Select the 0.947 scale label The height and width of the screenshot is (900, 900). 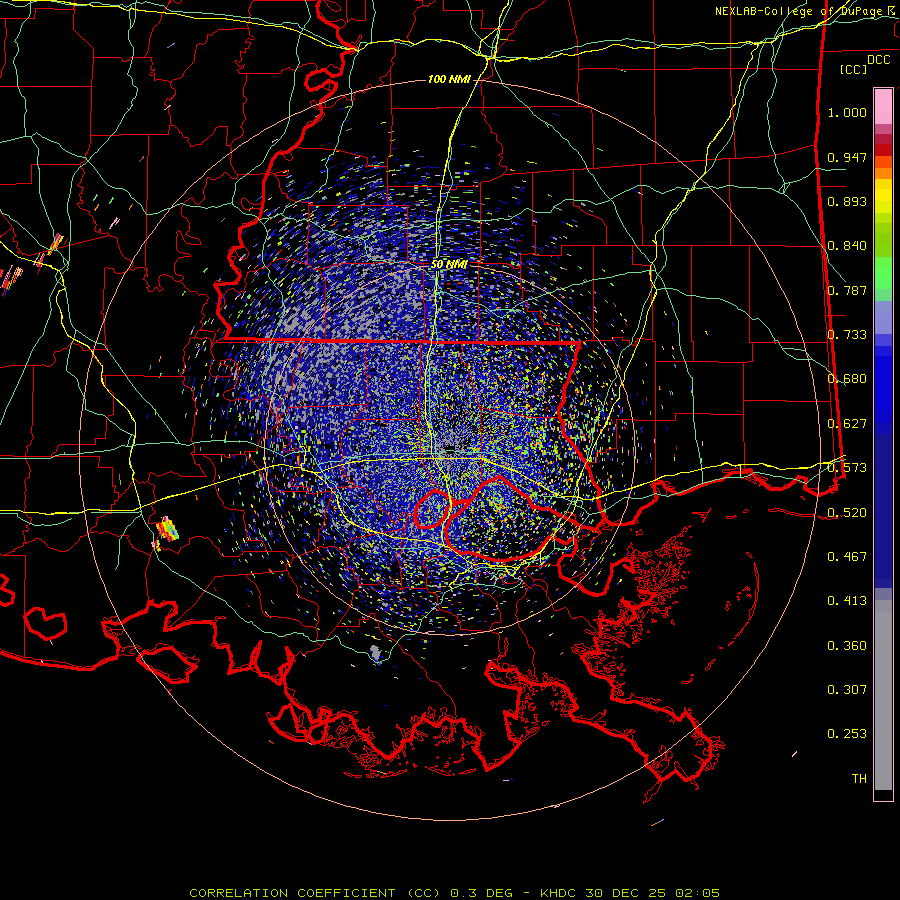click(x=847, y=157)
